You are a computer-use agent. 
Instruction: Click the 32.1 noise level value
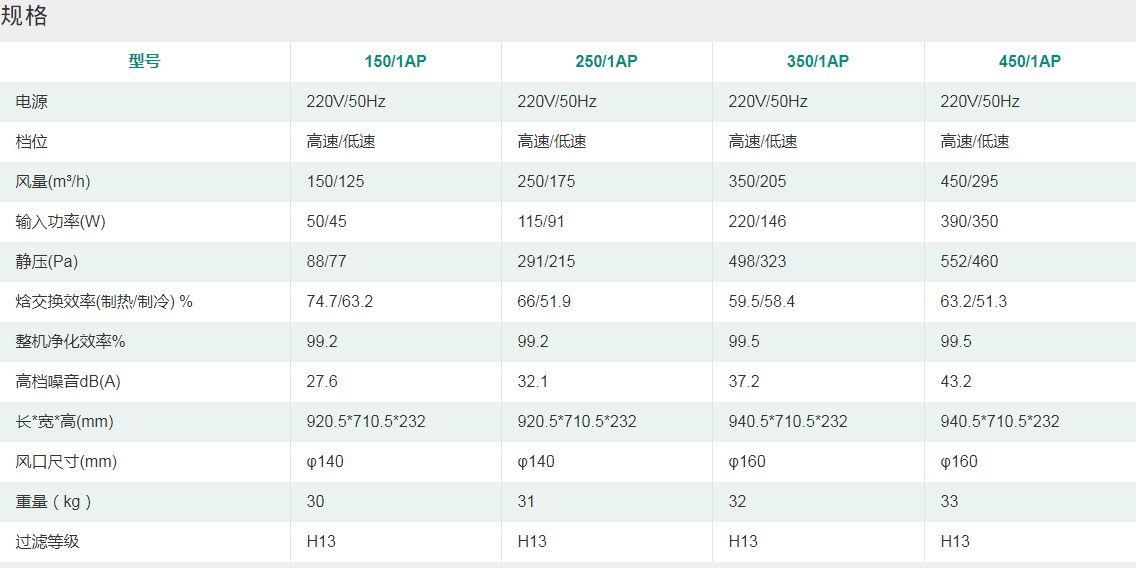533,381
